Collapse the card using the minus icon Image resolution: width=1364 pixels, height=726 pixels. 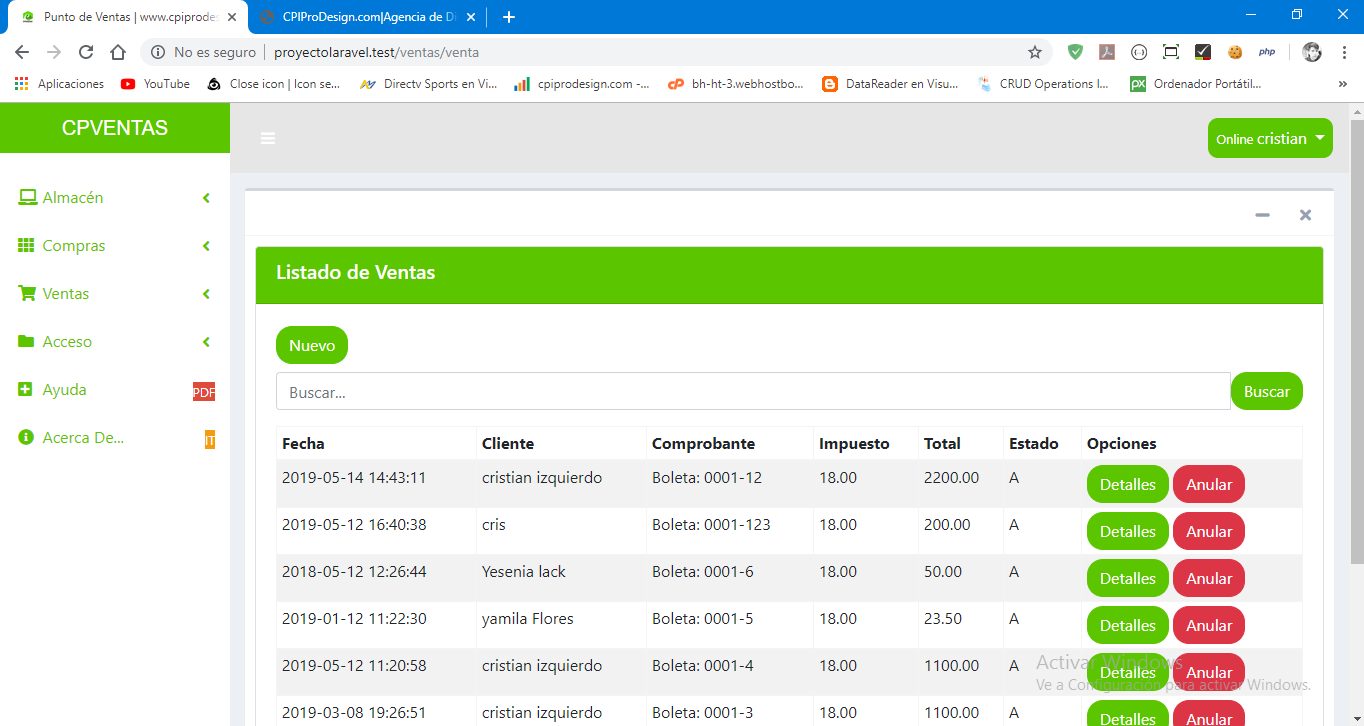[x=1262, y=215]
